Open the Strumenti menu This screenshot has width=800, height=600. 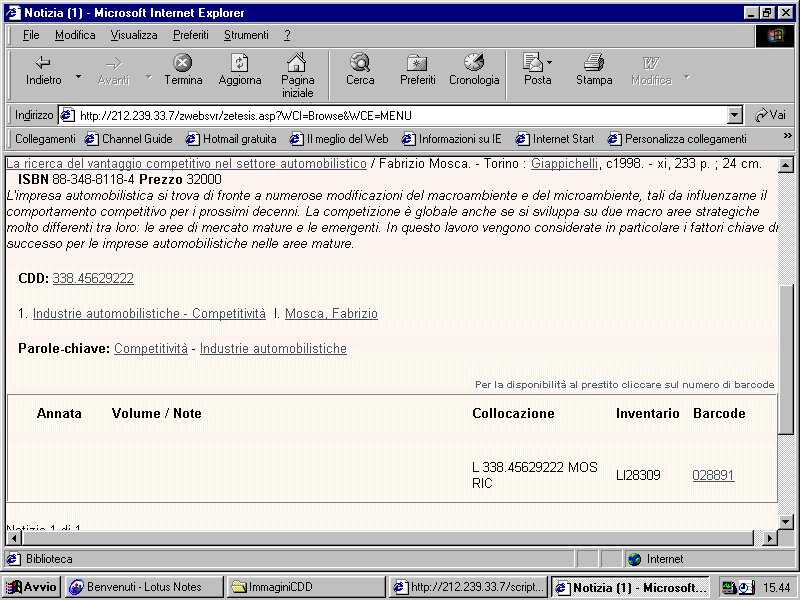(x=246, y=35)
